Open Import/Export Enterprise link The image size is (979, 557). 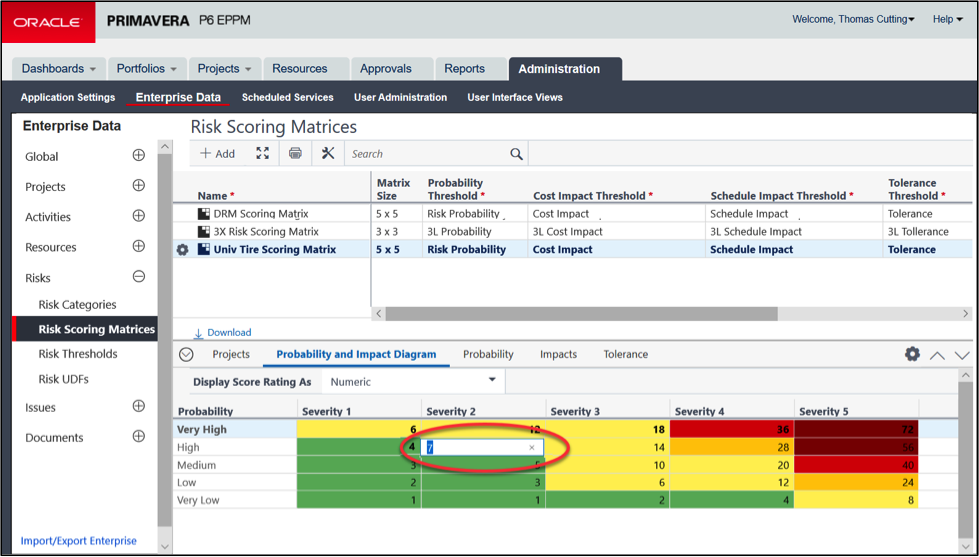click(x=79, y=541)
